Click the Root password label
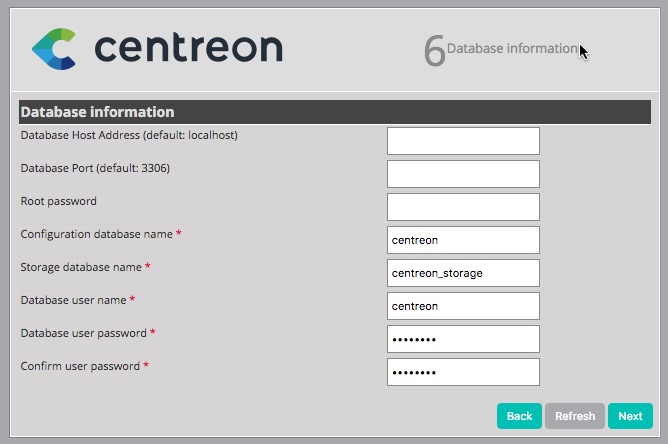The image size is (668, 444). point(59,201)
